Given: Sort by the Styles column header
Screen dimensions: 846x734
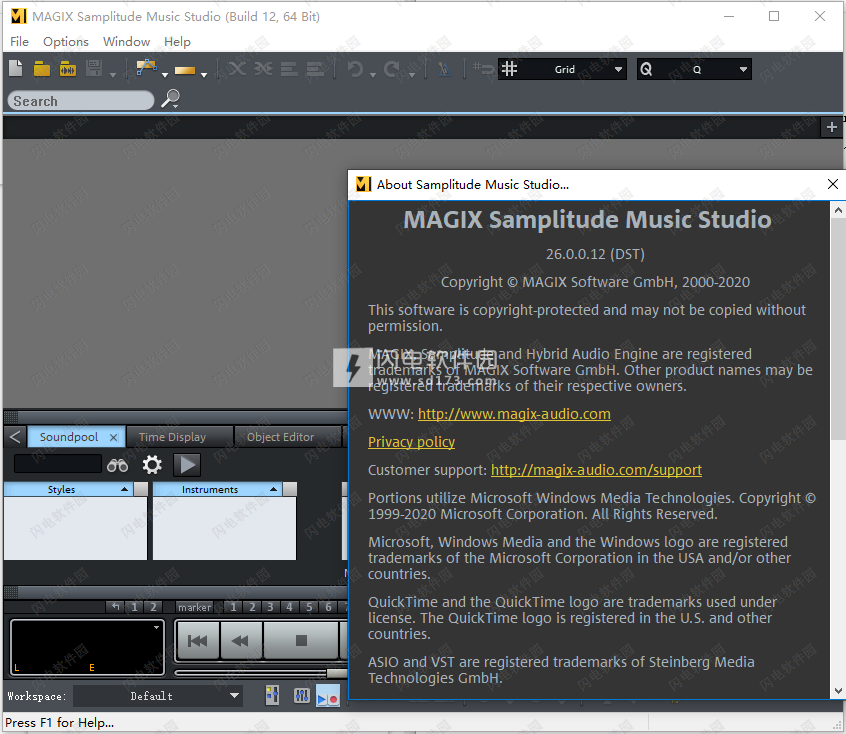Looking at the screenshot, I should tap(68, 489).
